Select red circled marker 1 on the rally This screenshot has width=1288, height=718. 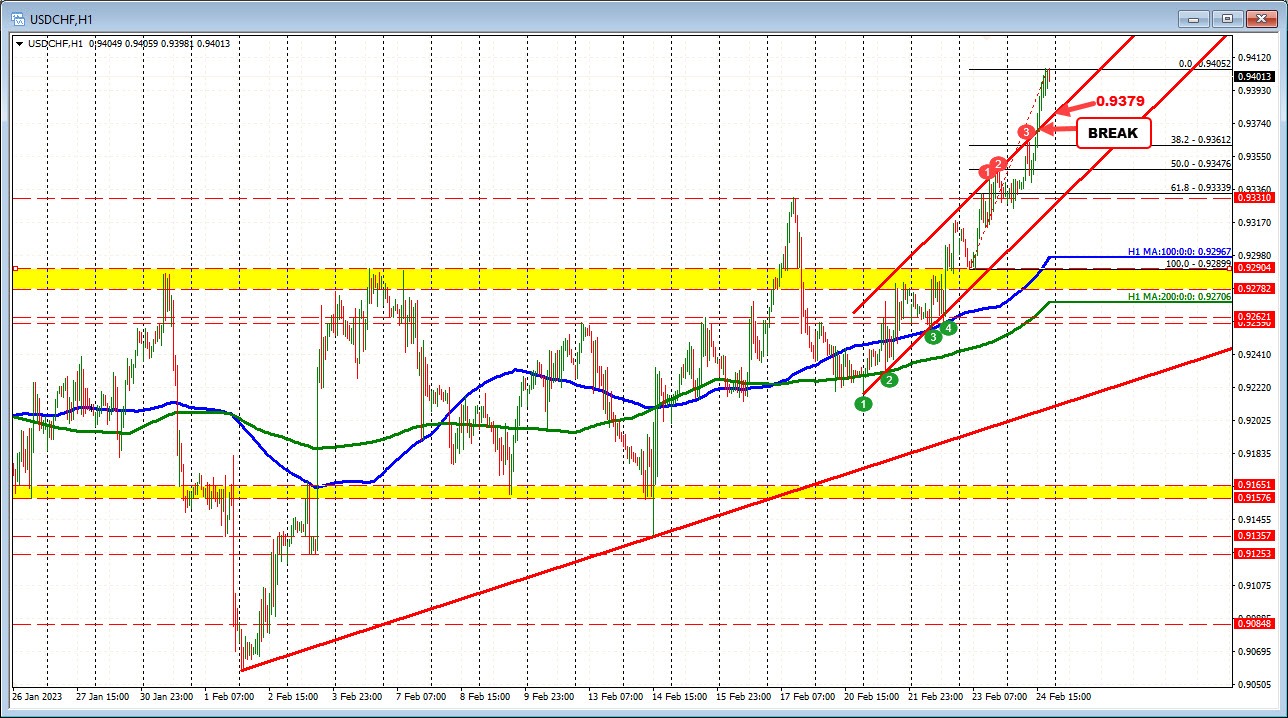coord(987,172)
